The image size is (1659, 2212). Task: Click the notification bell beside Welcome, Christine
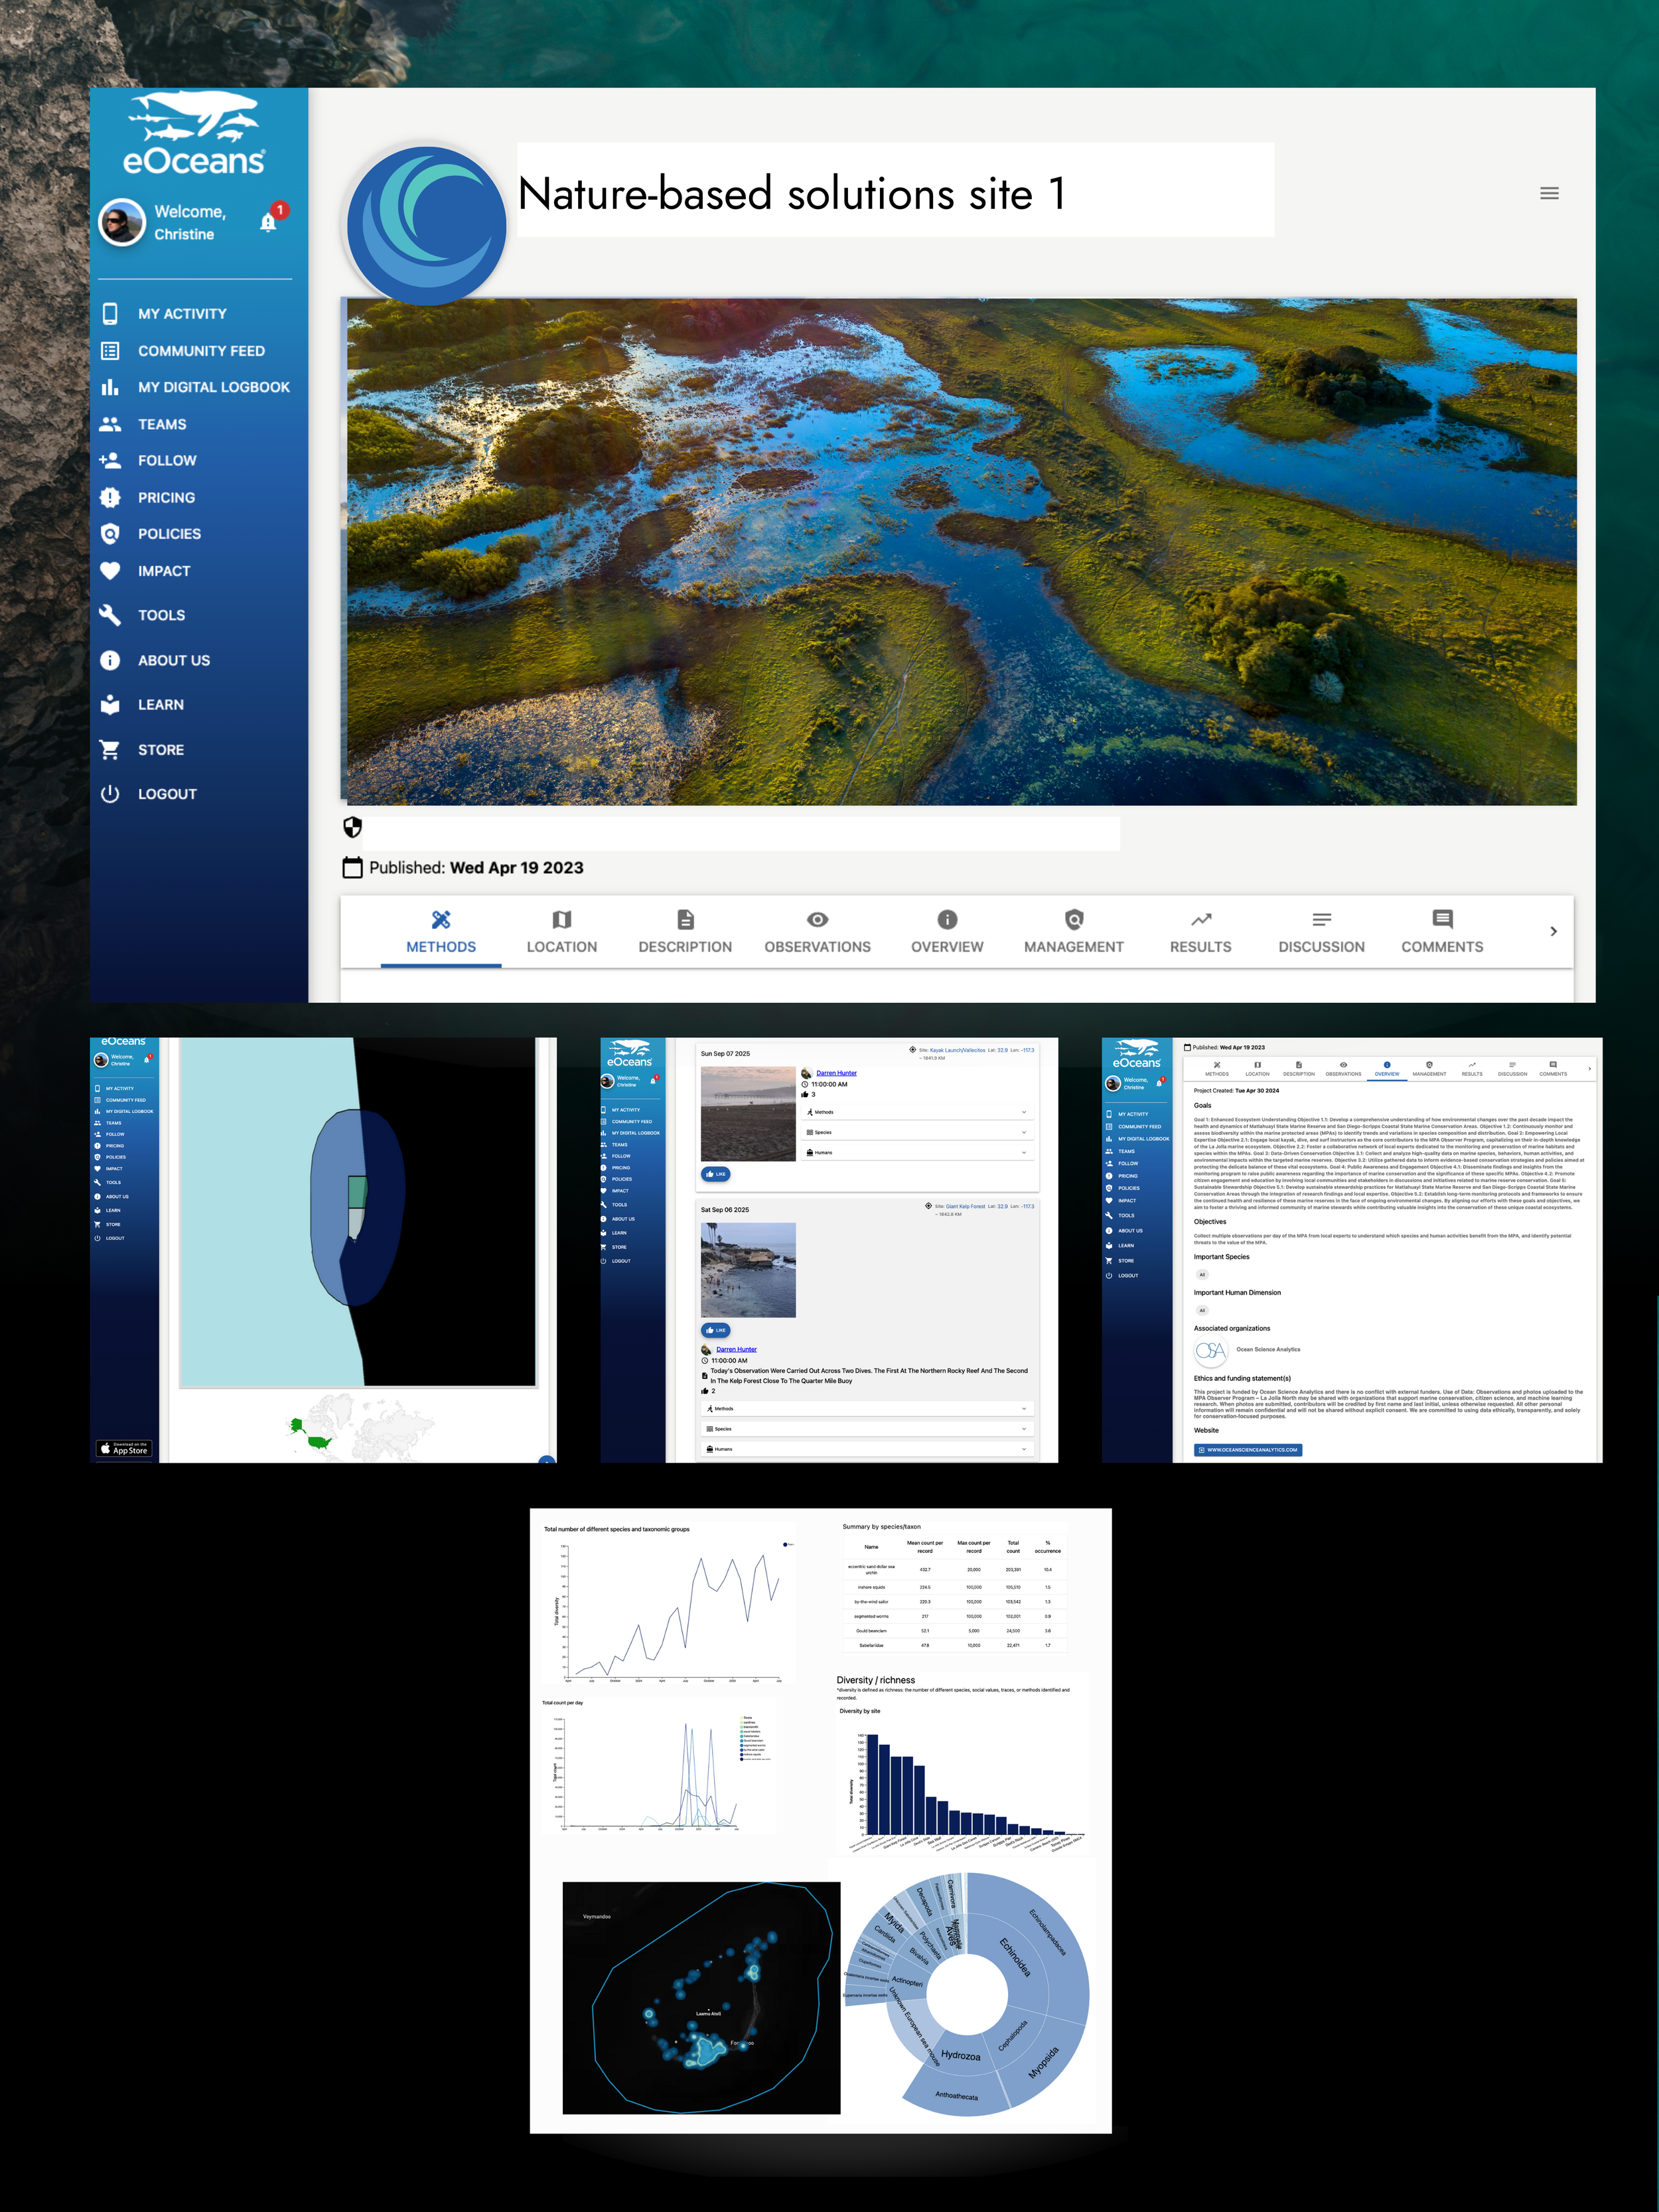pyautogui.click(x=268, y=222)
